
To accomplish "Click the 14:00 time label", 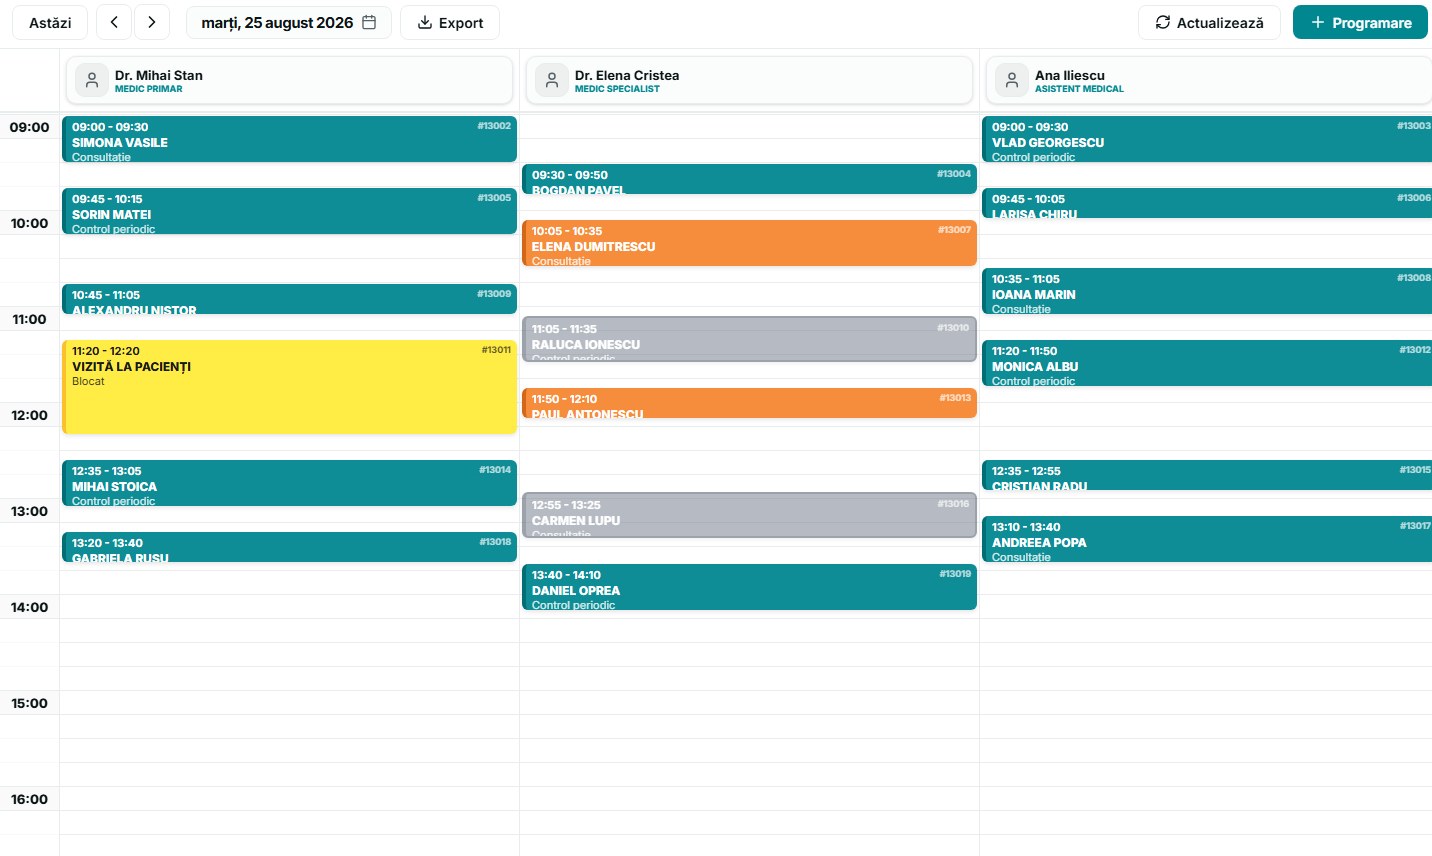I will (29, 607).
